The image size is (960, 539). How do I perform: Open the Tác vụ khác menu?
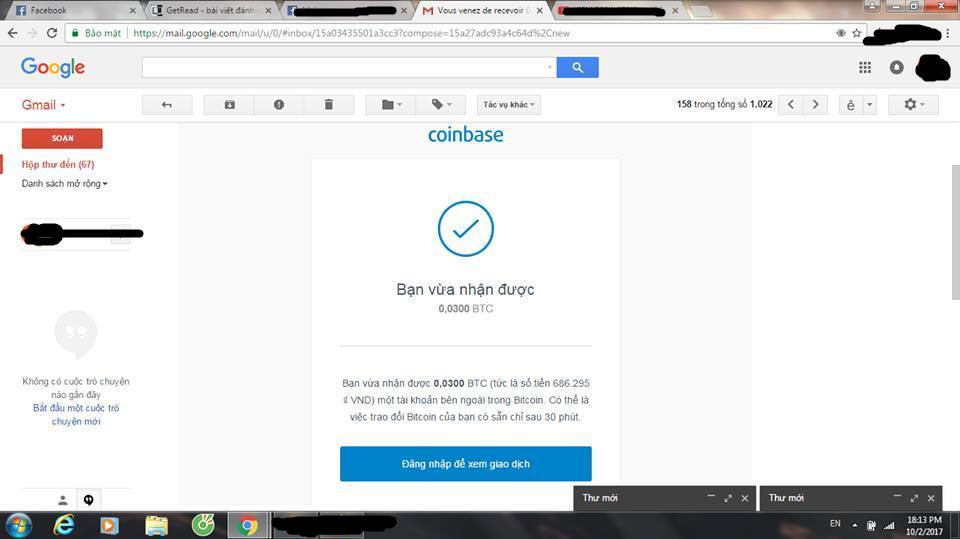[509, 105]
